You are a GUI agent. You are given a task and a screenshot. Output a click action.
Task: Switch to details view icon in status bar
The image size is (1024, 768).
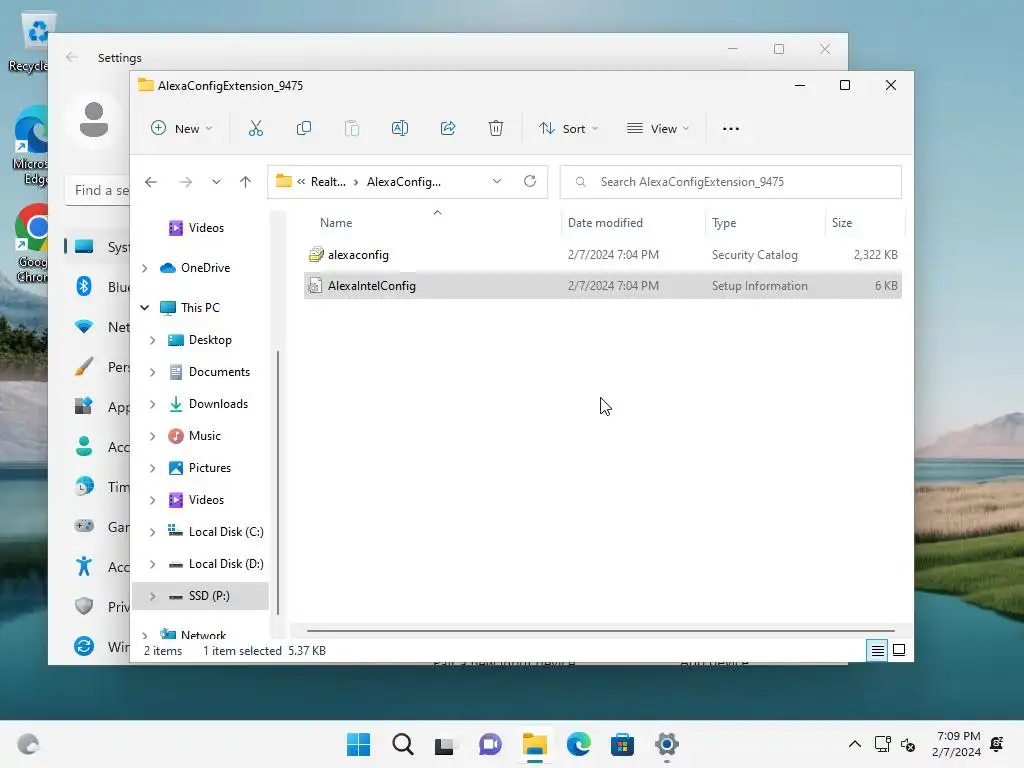click(x=877, y=650)
